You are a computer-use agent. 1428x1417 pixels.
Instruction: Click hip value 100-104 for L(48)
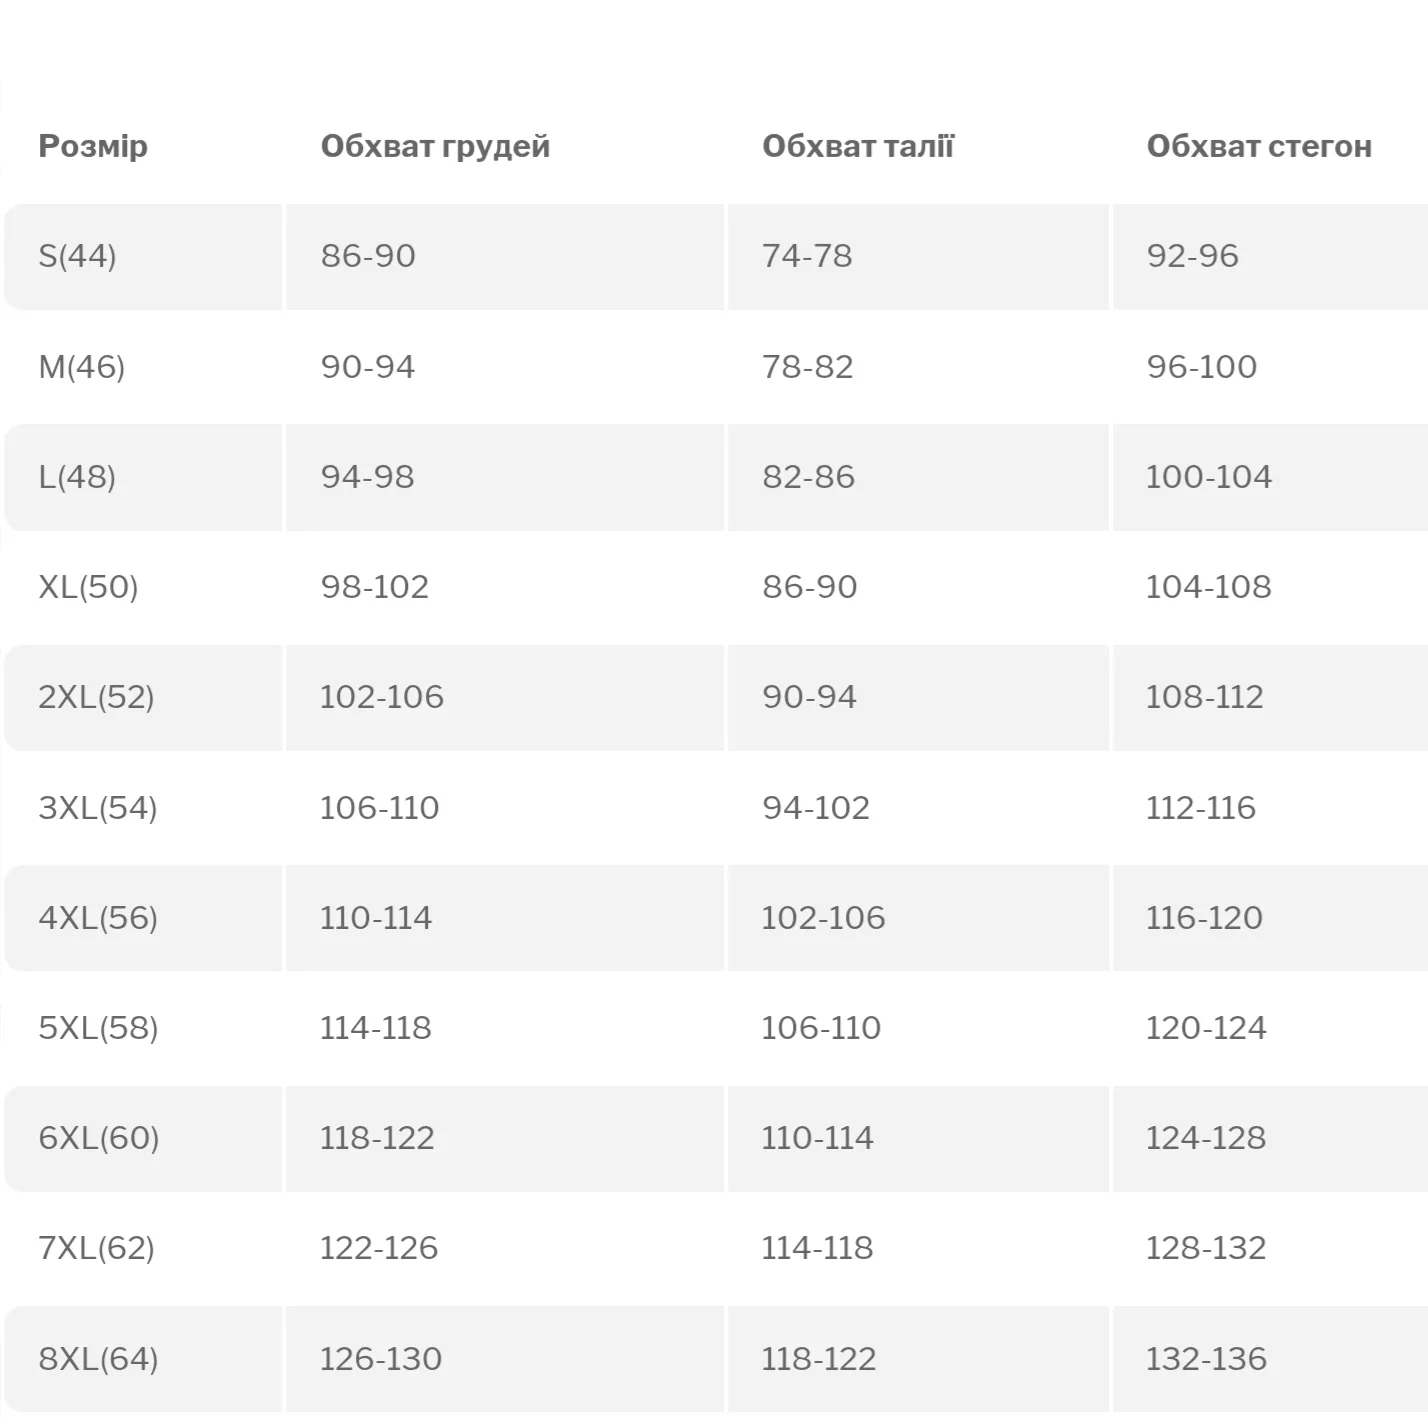tap(1209, 477)
